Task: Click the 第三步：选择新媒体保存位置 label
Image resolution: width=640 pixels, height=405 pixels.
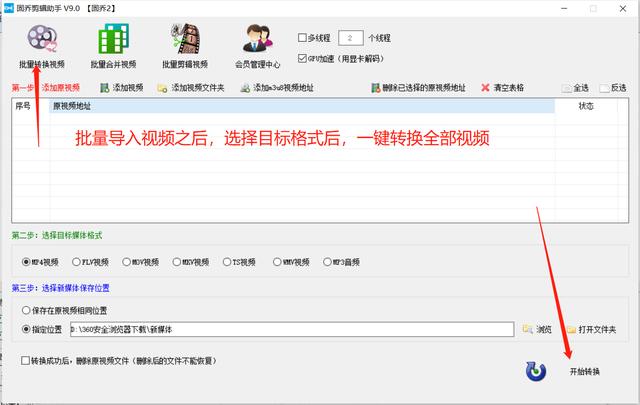Action: (60, 288)
